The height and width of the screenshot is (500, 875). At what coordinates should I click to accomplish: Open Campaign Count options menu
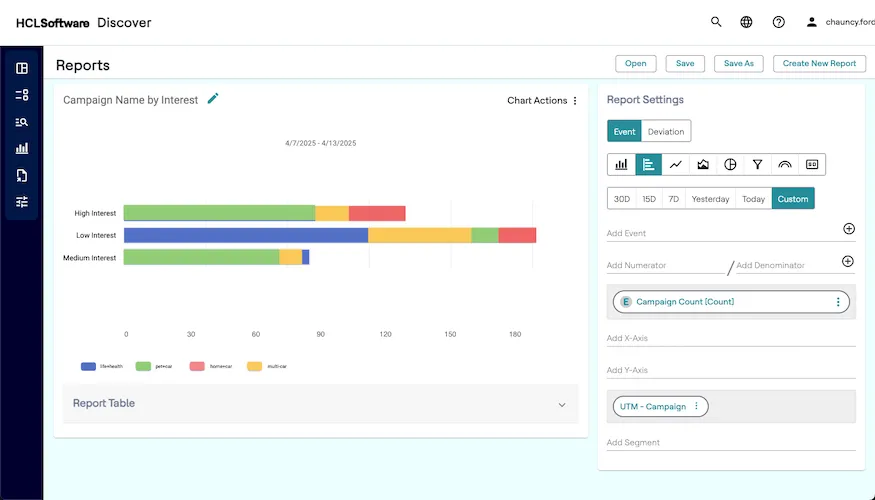point(838,302)
